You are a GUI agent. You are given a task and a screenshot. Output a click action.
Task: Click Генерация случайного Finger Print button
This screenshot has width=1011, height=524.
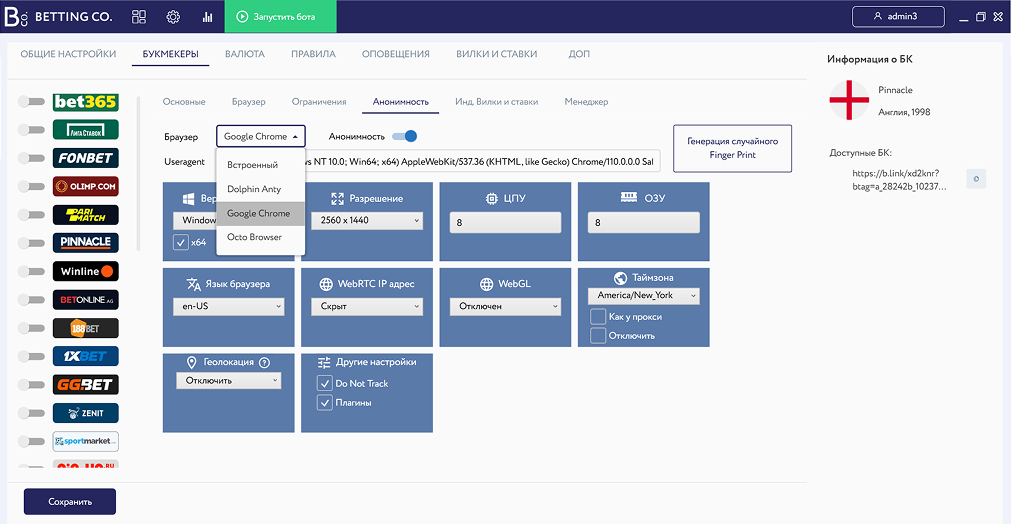click(732, 148)
